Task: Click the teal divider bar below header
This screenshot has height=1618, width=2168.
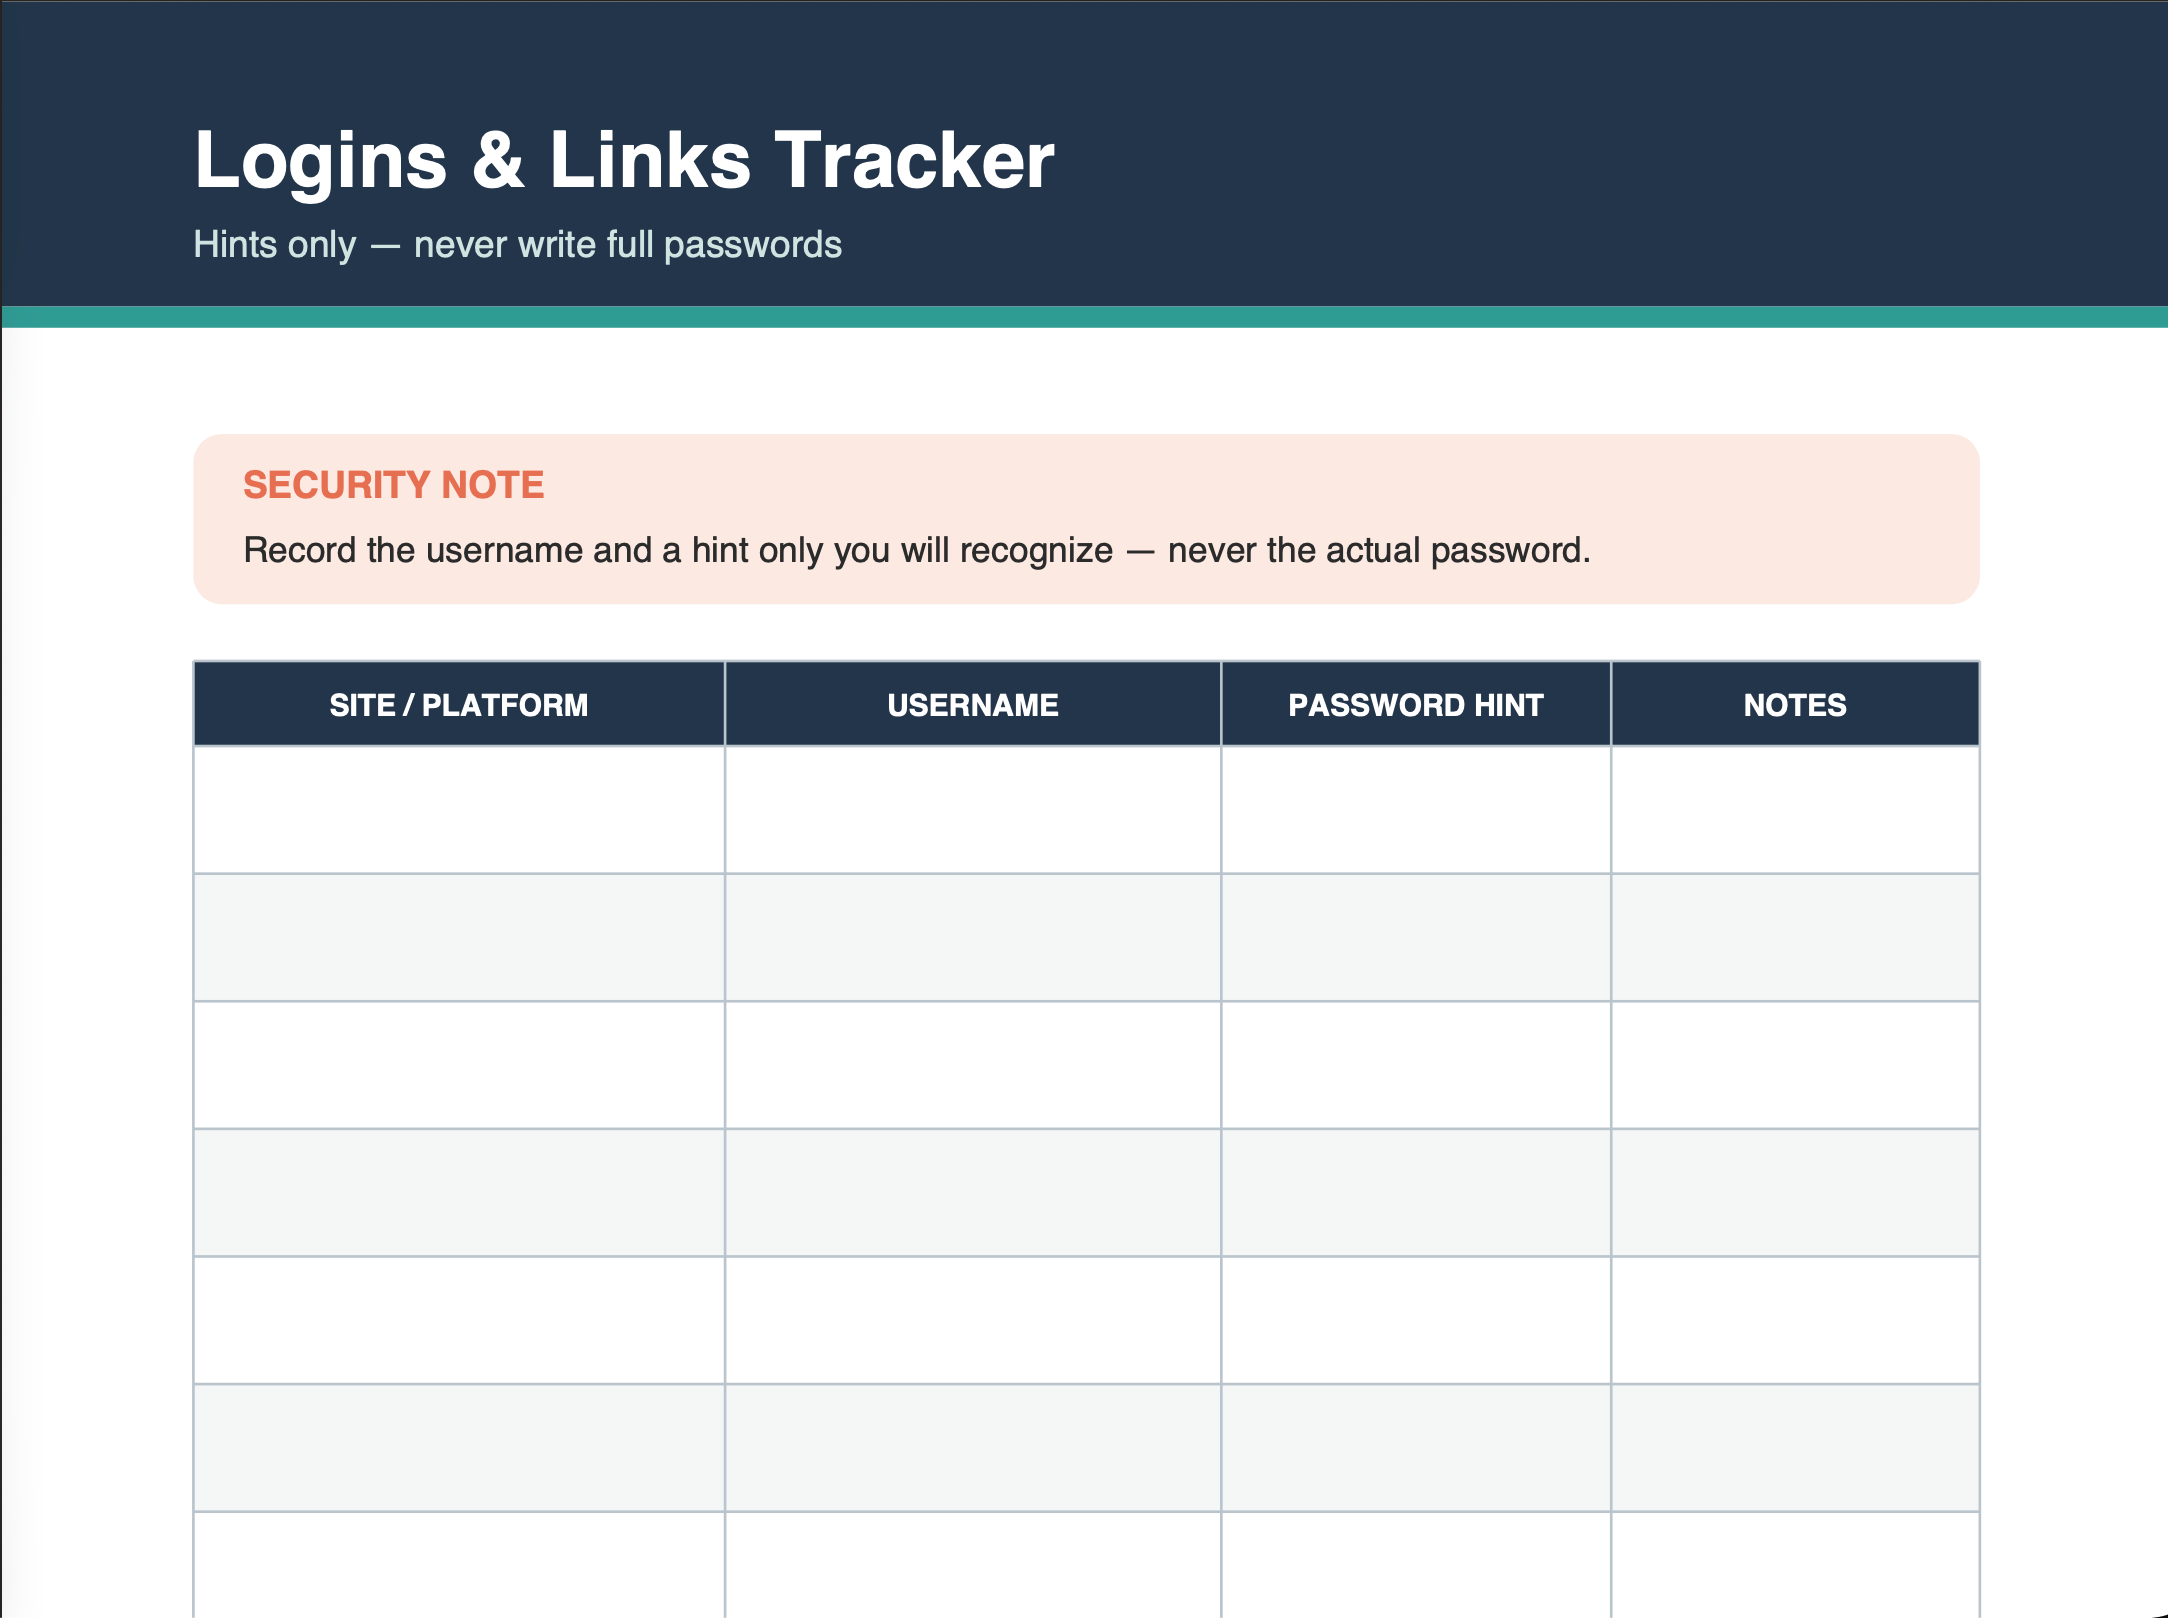Action: (1084, 317)
